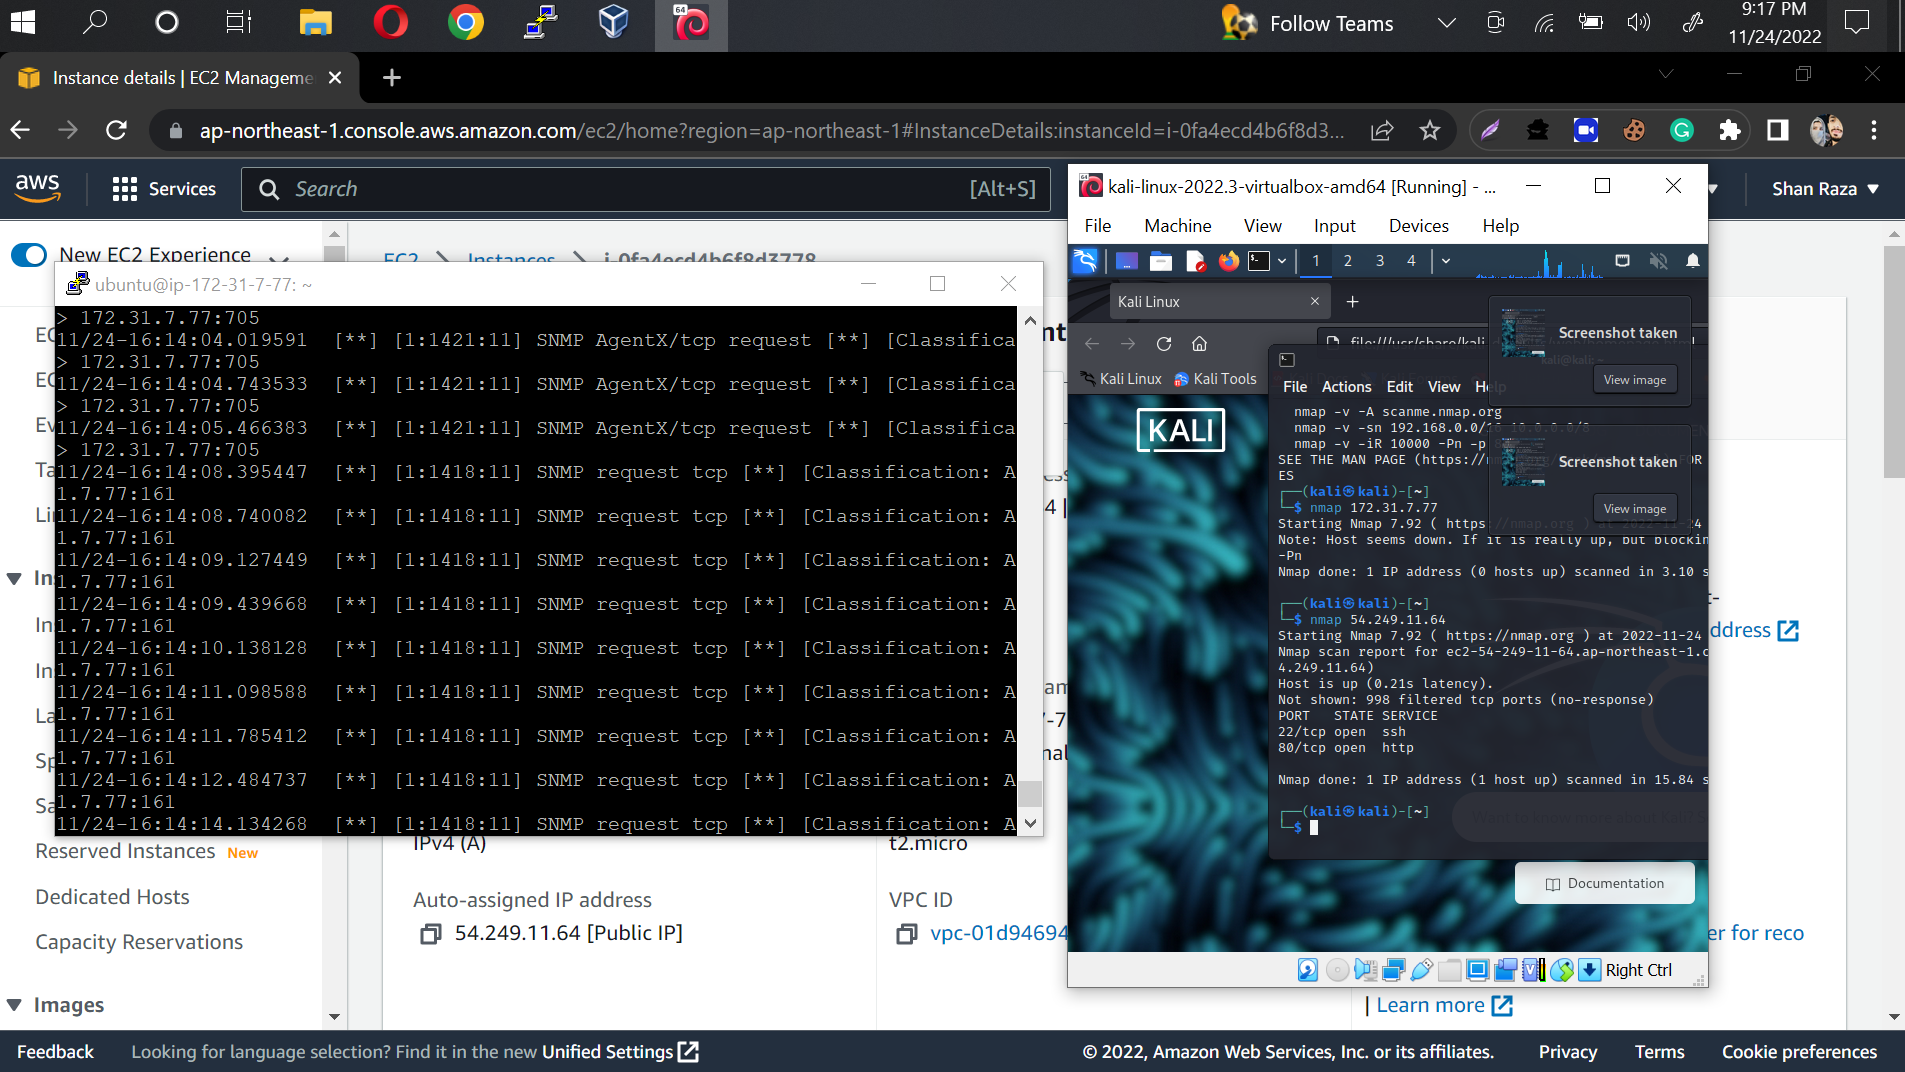Expand the workspace switcher chevron after workspace 4

1446,261
